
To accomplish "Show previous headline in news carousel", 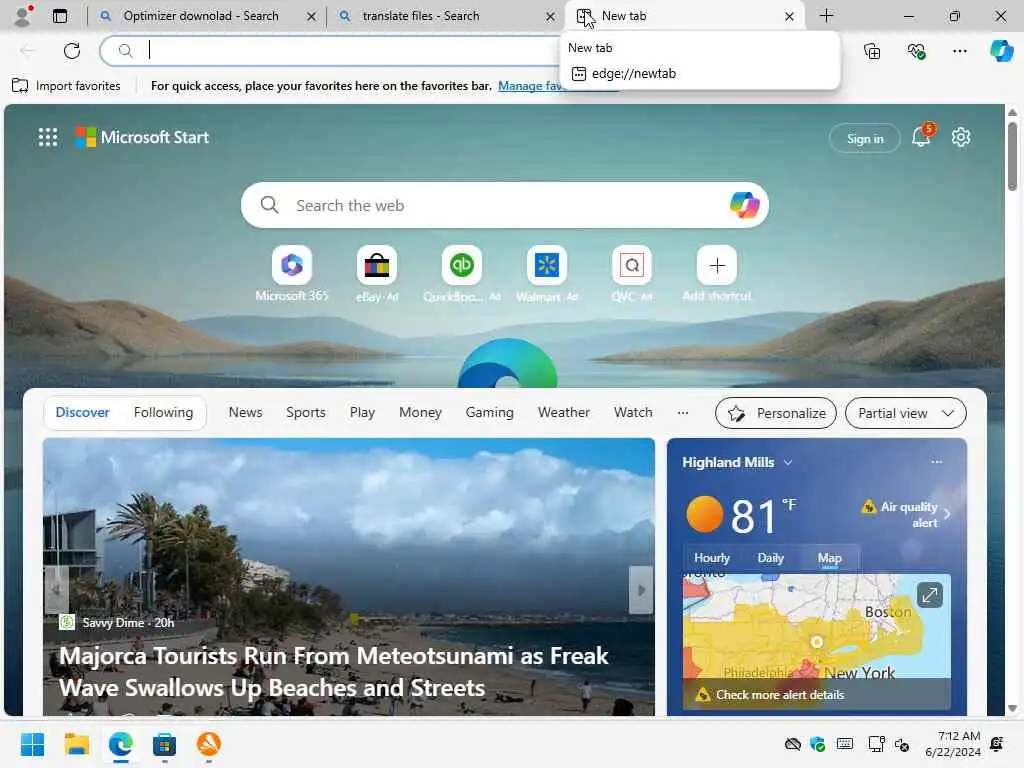I will 57,590.
